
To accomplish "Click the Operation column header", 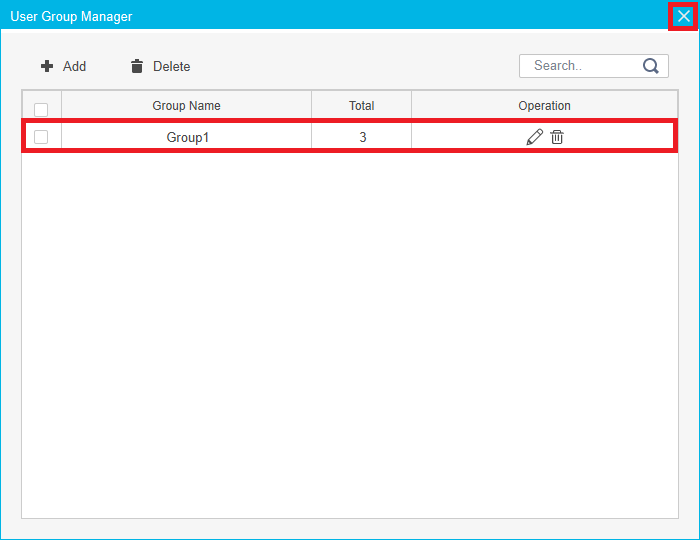I will [x=544, y=106].
